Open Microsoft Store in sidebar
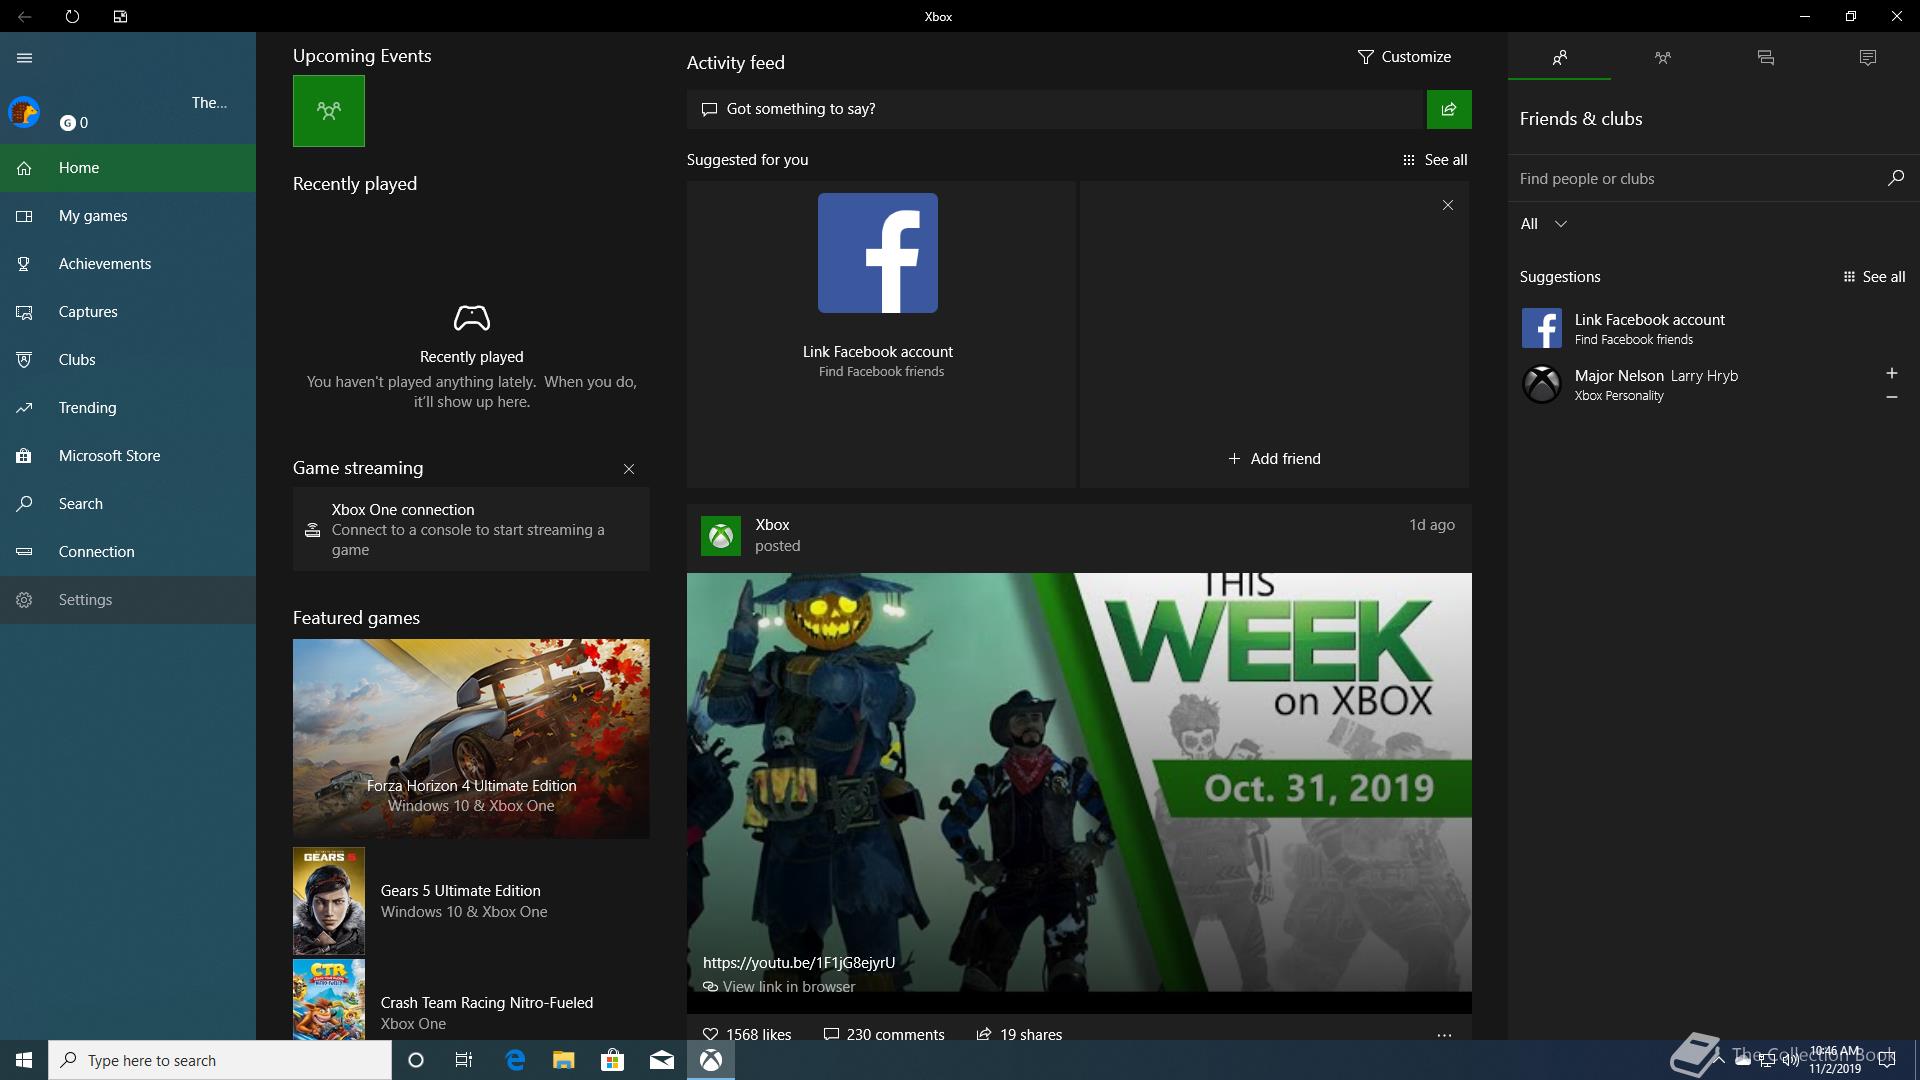 (128, 456)
